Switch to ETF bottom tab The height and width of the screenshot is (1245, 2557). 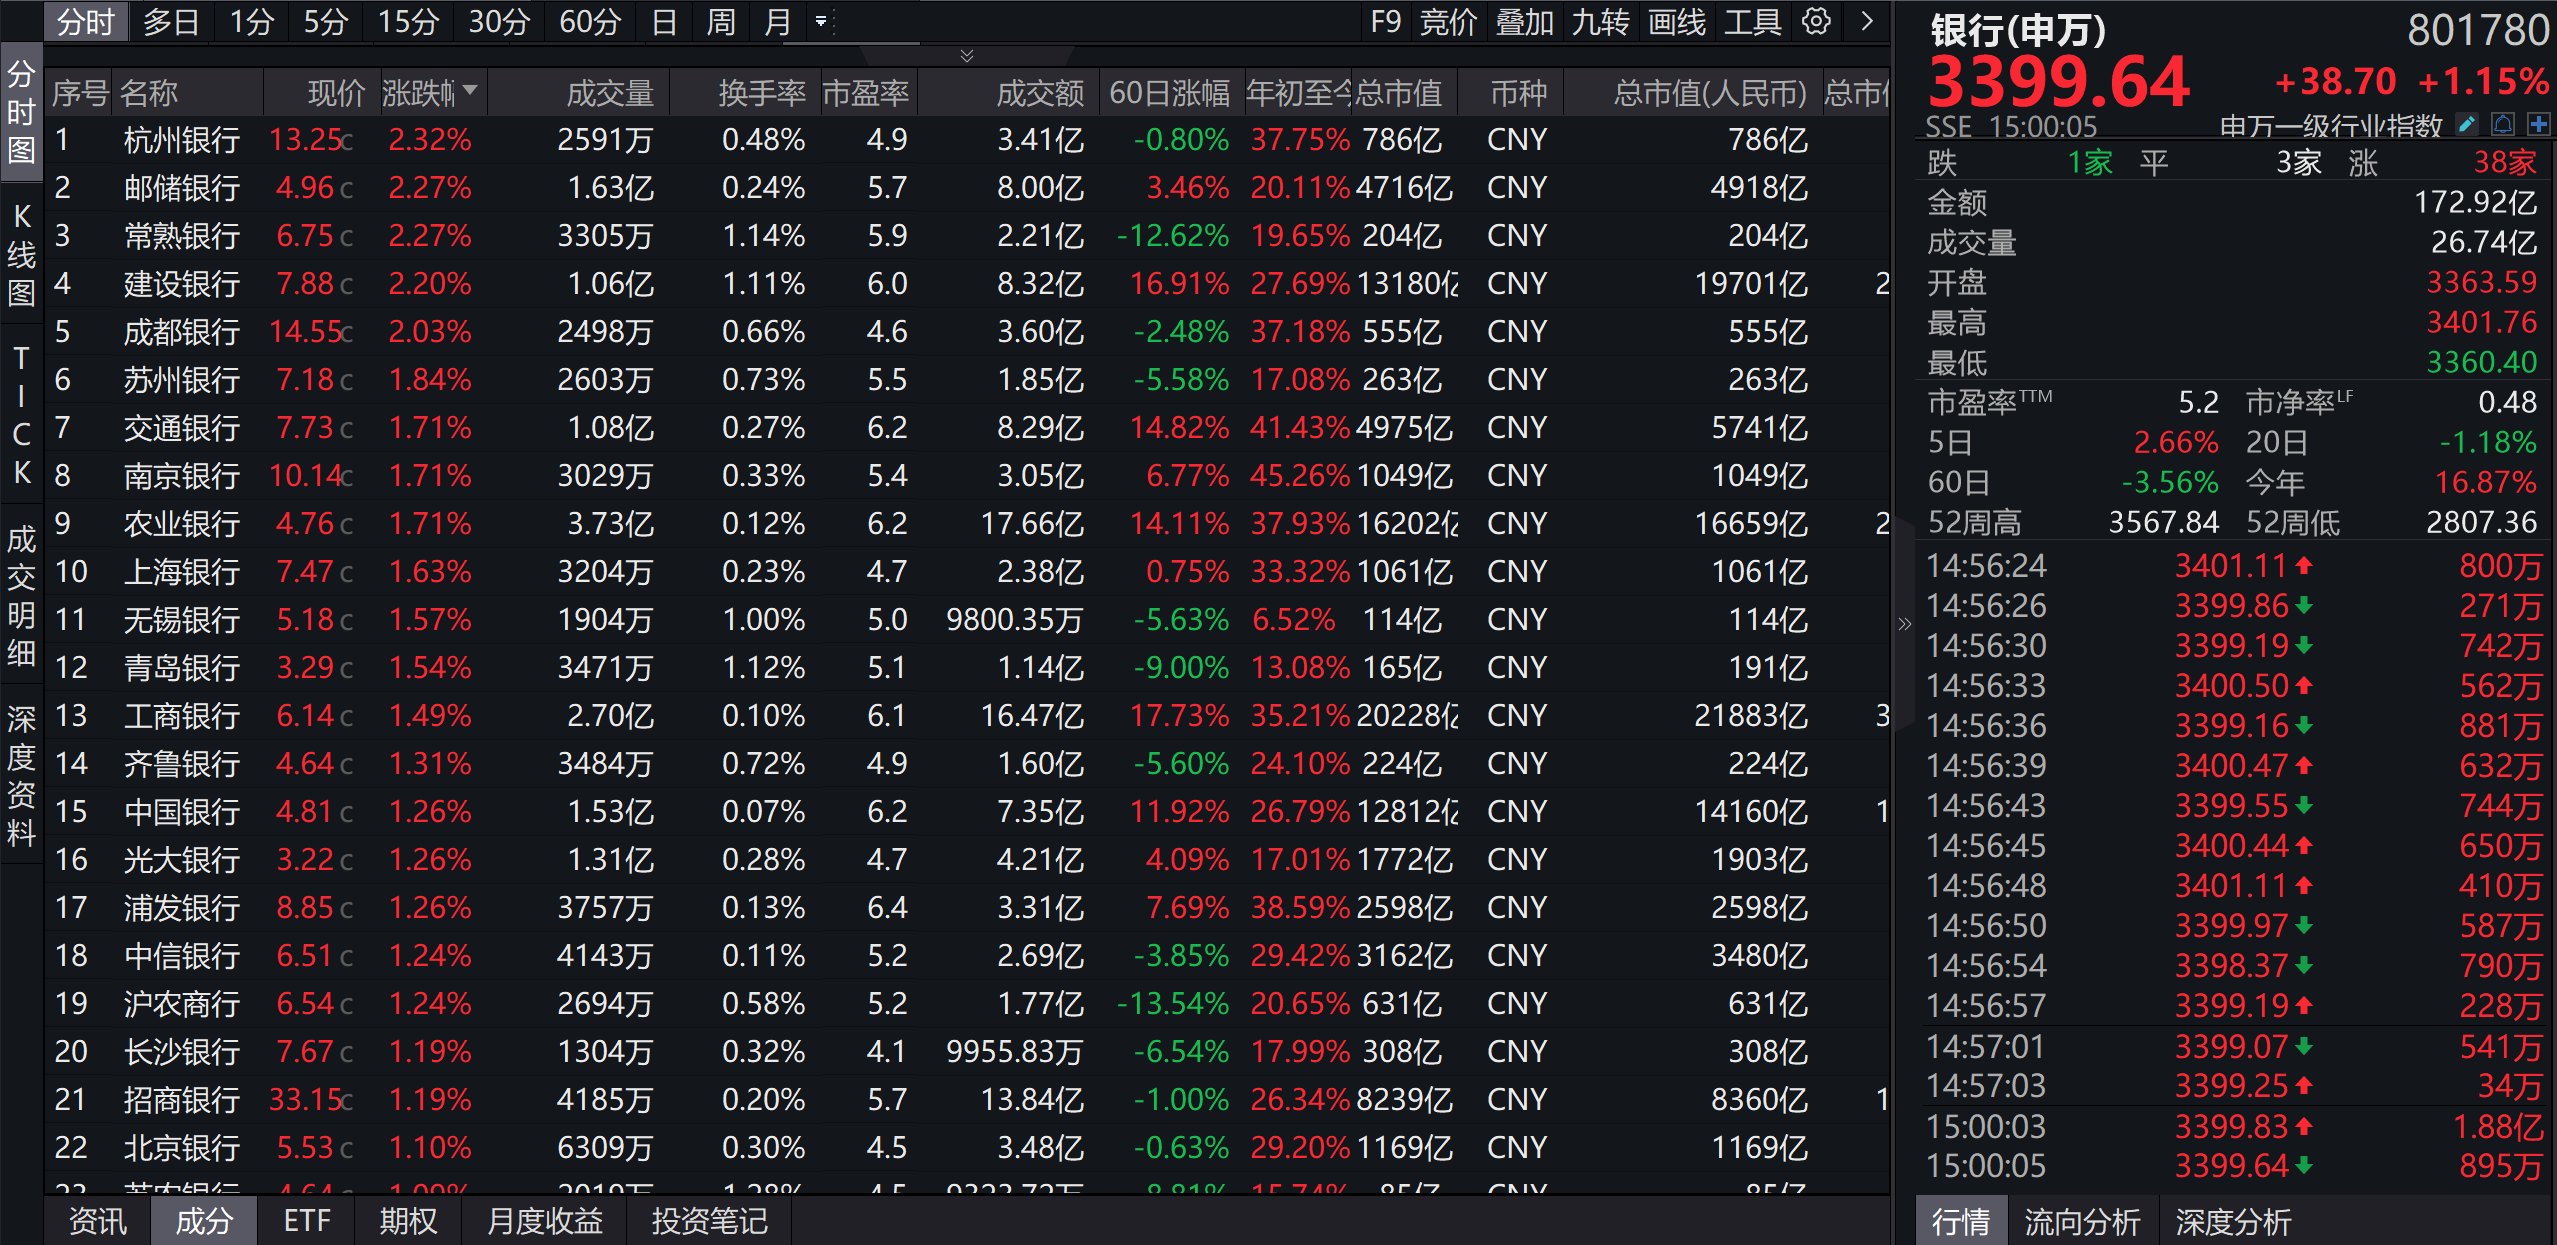307,1221
